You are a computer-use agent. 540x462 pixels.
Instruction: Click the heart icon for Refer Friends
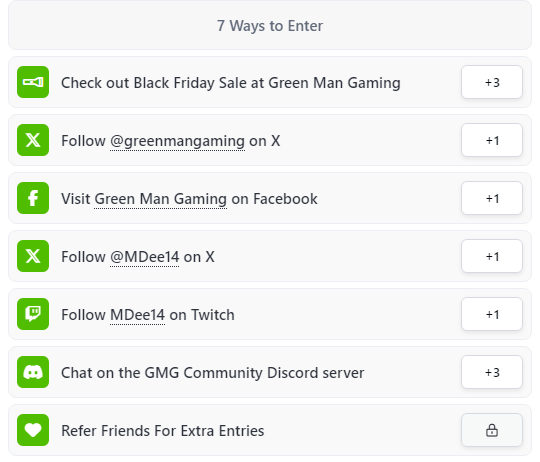click(33, 430)
